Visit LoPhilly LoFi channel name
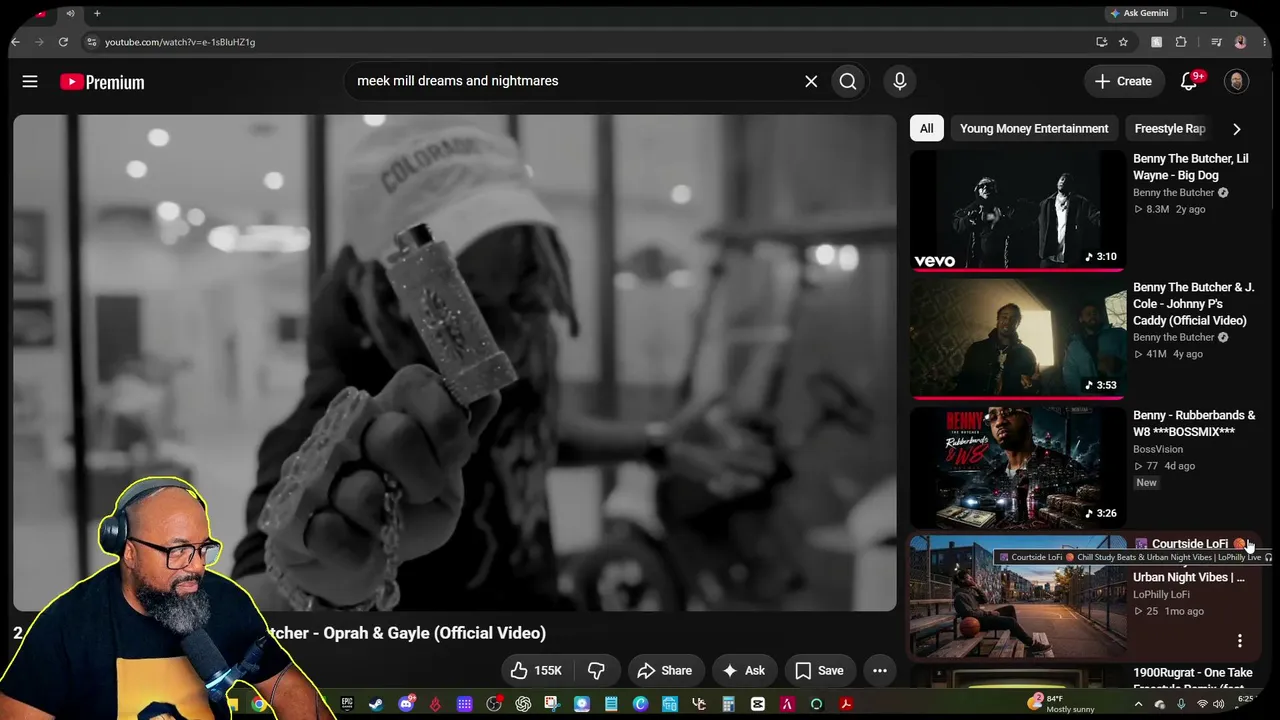Screen dimensions: 1280x720 tap(1161, 595)
